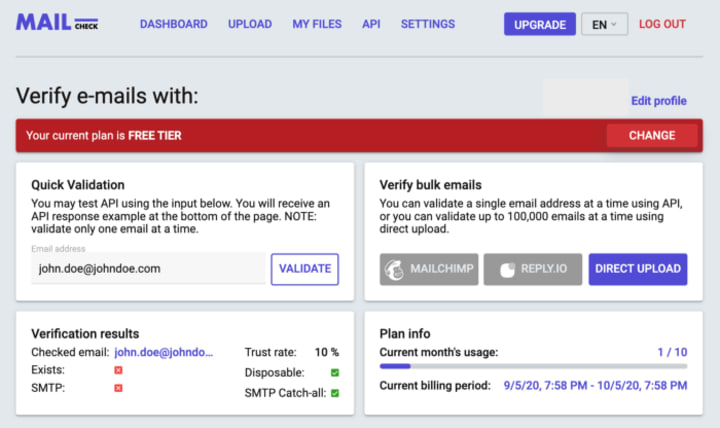Click the FREE TIER plan text

click(155, 135)
